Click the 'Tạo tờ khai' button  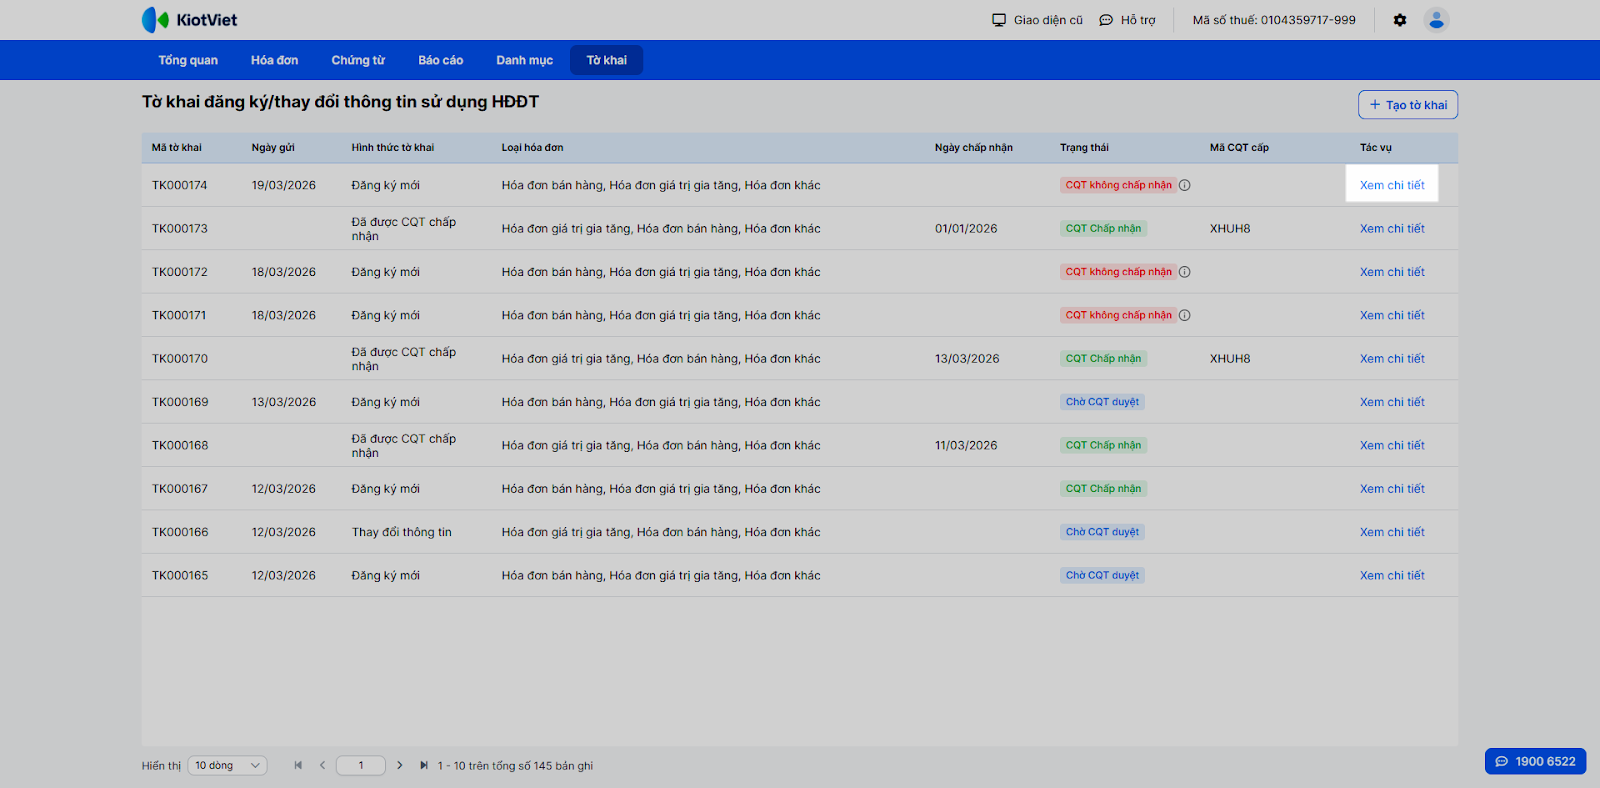[1407, 105]
